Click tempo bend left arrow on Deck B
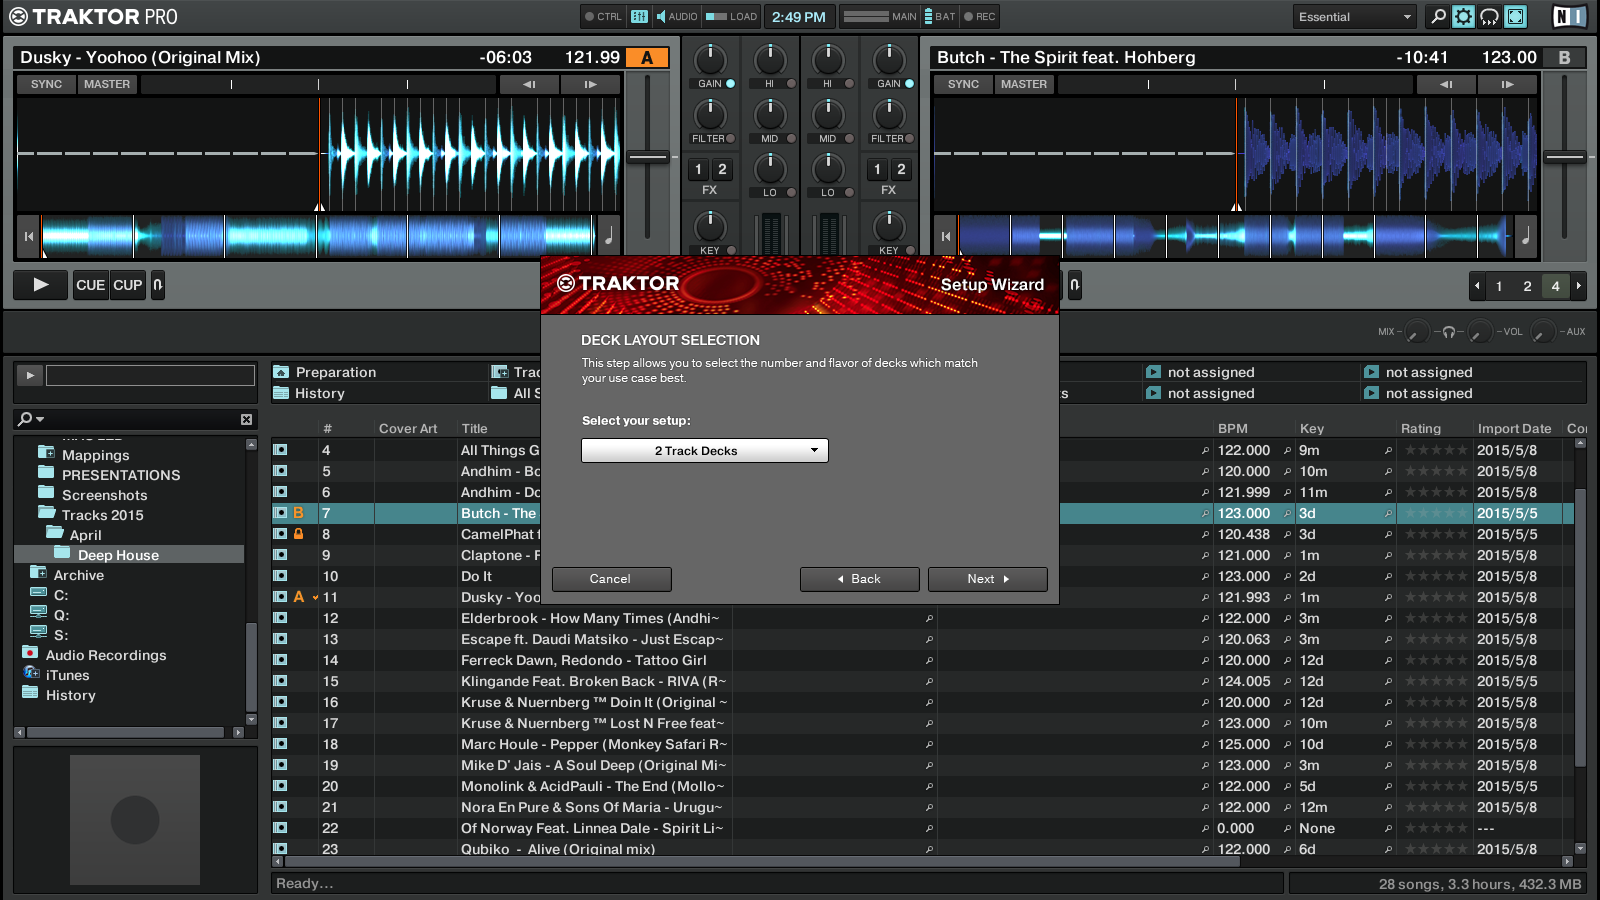The width and height of the screenshot is (1600, 900). click(x=1446, y=84)
